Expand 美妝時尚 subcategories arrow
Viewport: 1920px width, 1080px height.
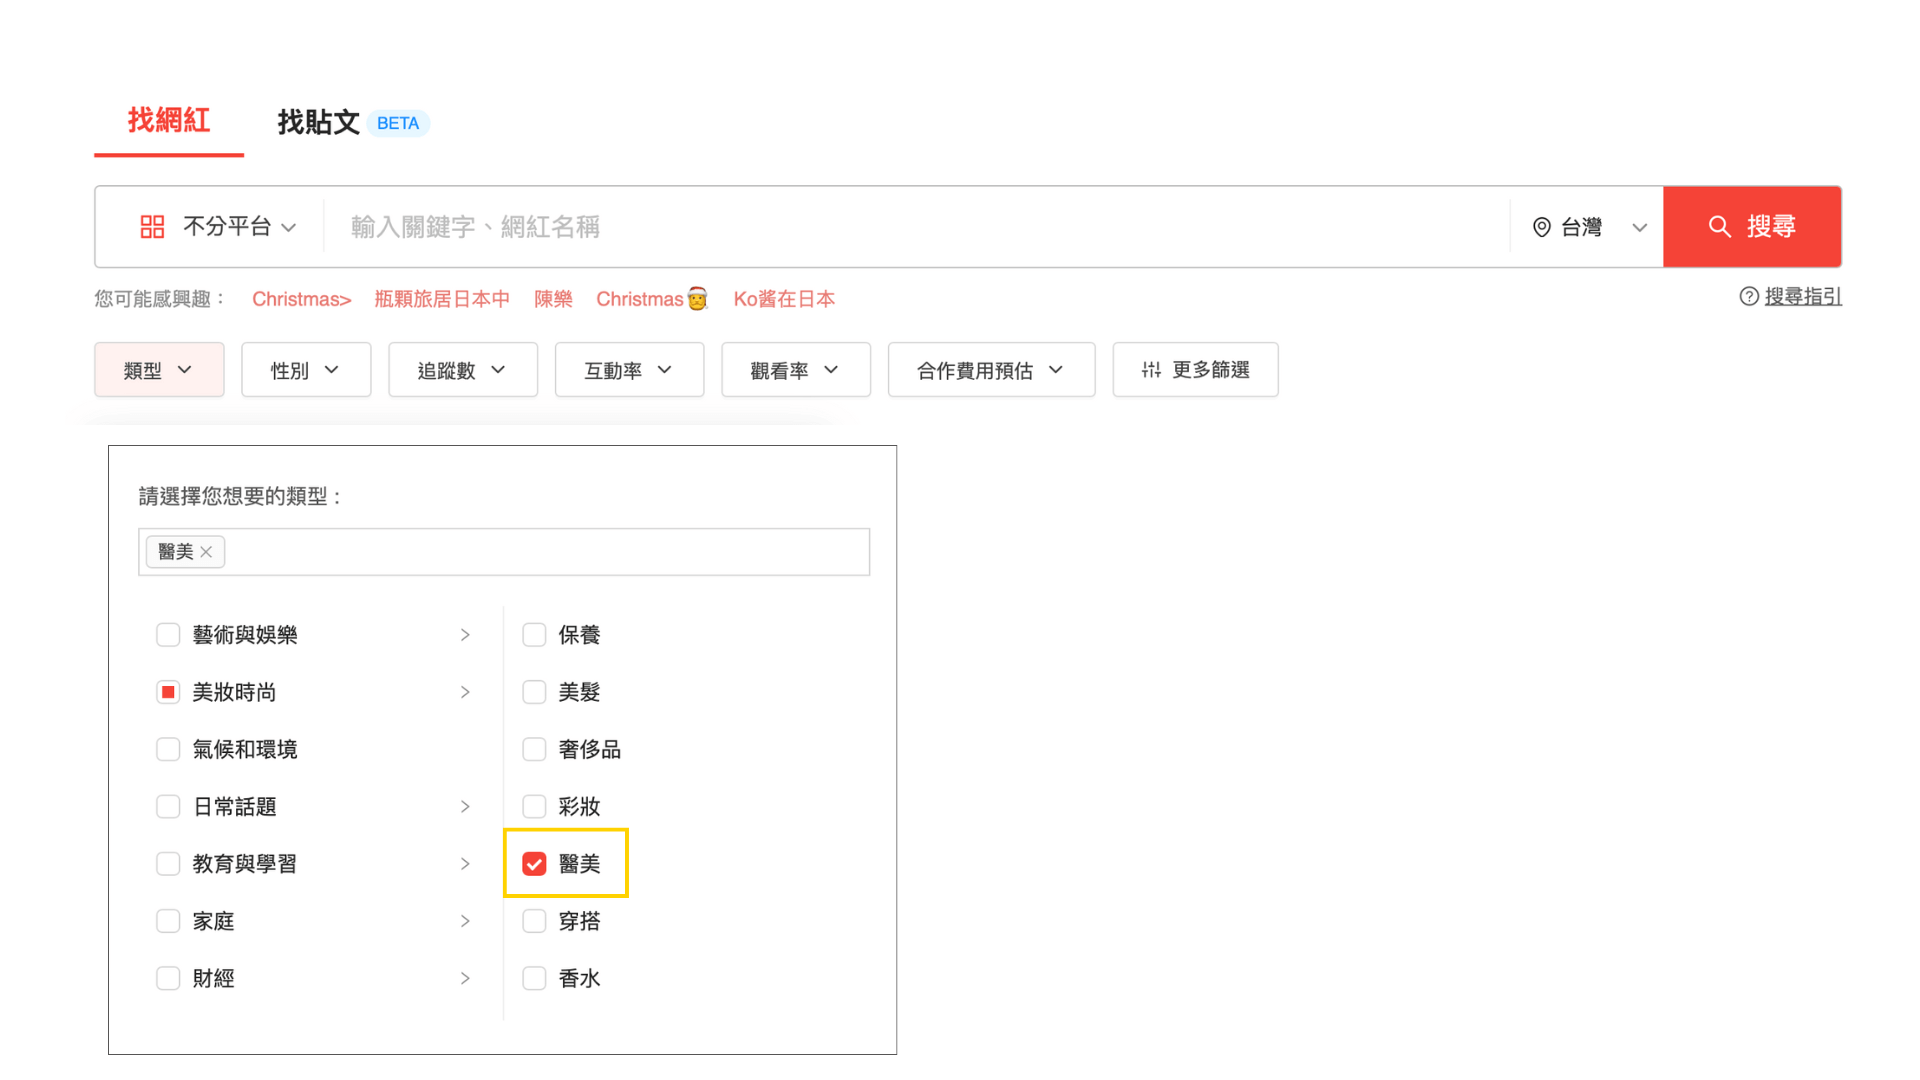465,692
